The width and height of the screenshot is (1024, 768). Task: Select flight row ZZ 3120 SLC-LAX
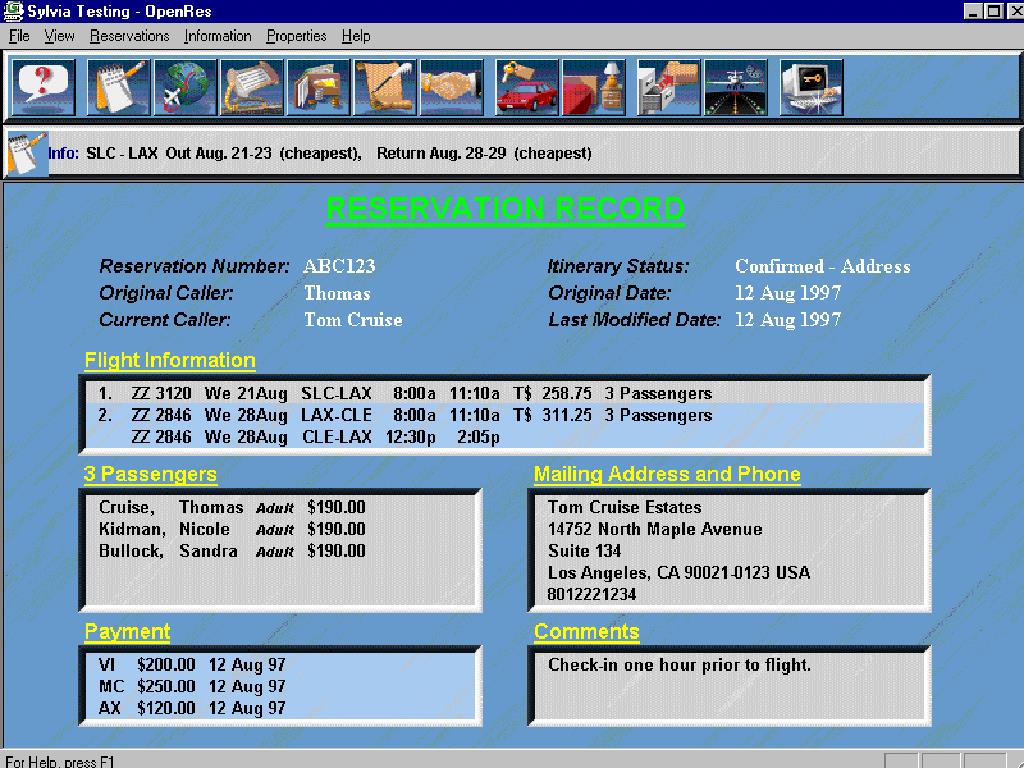pos(505,393)
